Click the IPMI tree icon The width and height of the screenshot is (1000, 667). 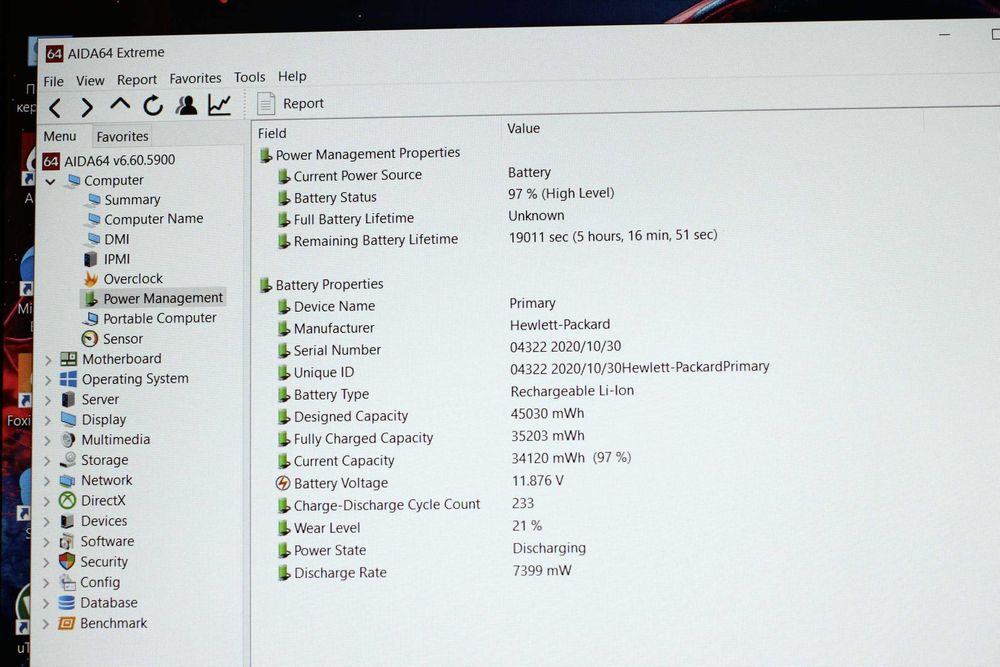point(91,259)
